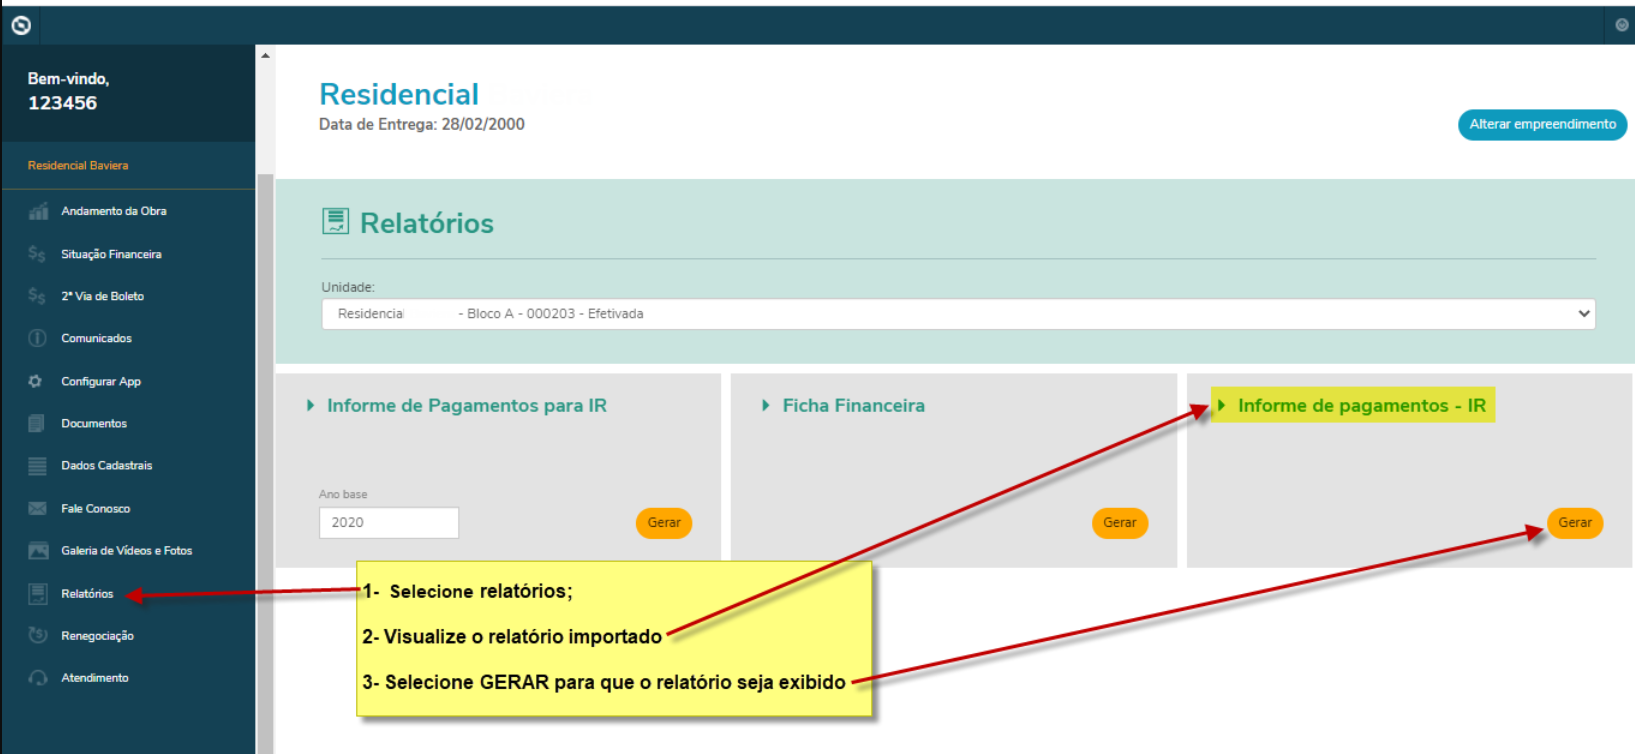Click the Comunicados info icon
This screenshot has width=1635, height=754.
pyautogui.click(x=37, y=338)
